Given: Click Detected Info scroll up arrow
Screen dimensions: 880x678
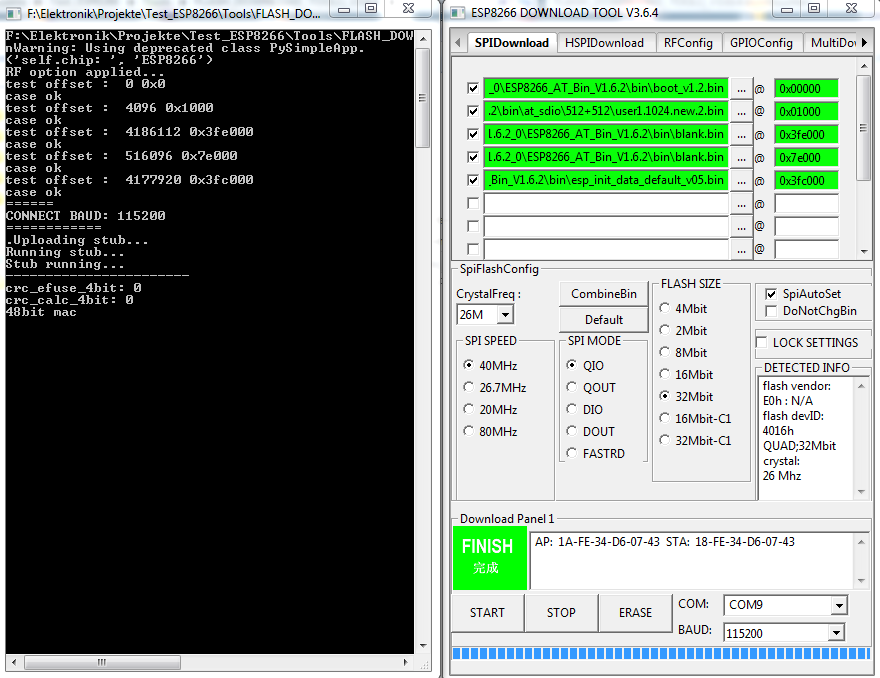Looking at the screenshot, I should [861, 386].
